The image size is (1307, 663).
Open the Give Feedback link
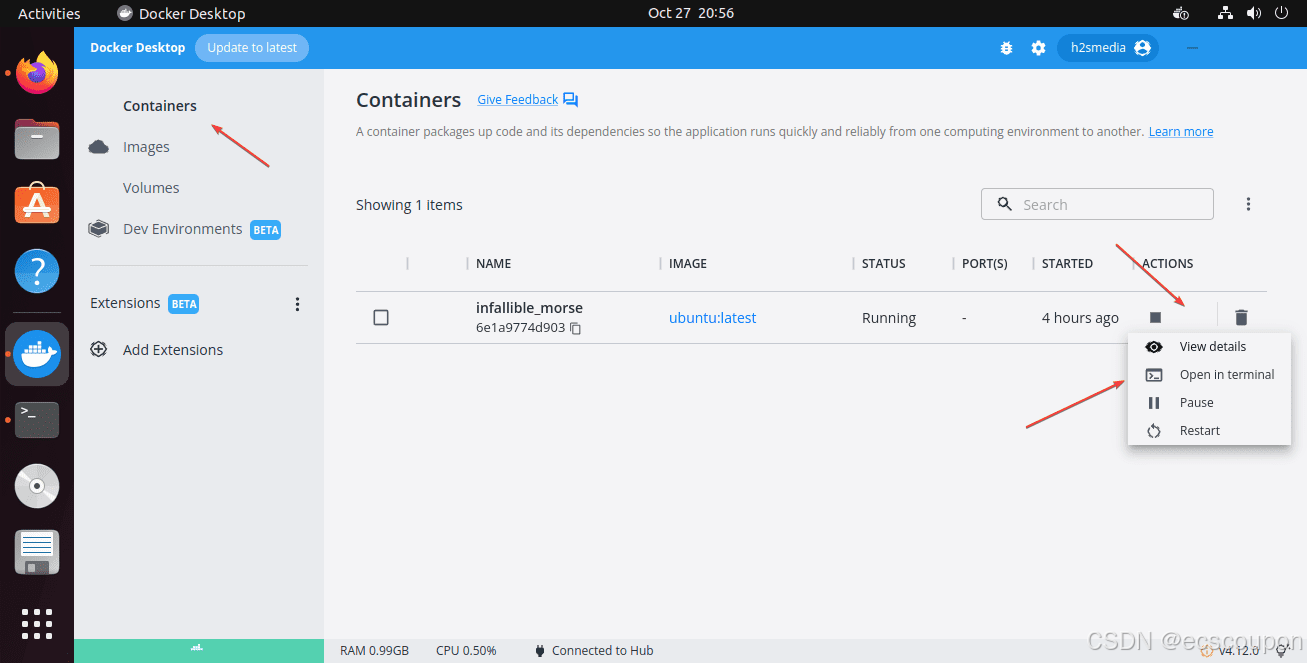pyautogui.click(x=517, y=100)
